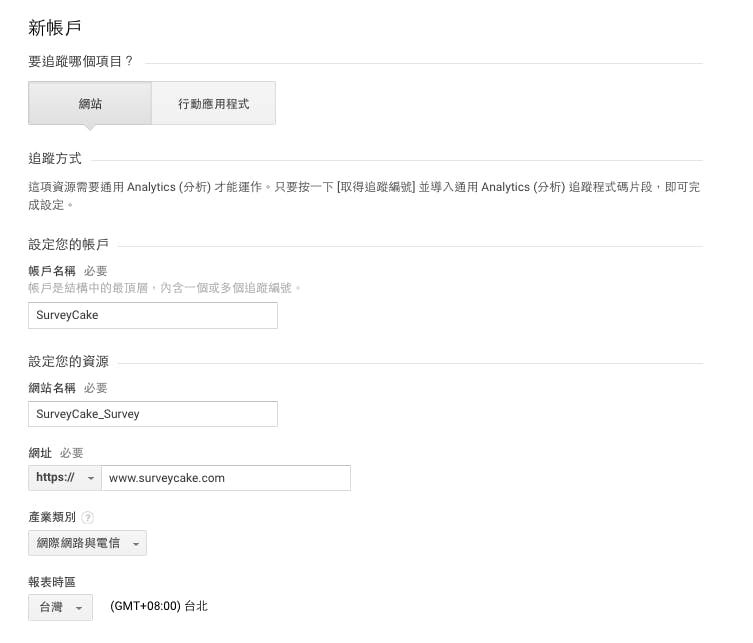This screenshot has height=643, width=753.
Task: Click the 設定您的帳戶 section heading
Action: tap(68, 244)
